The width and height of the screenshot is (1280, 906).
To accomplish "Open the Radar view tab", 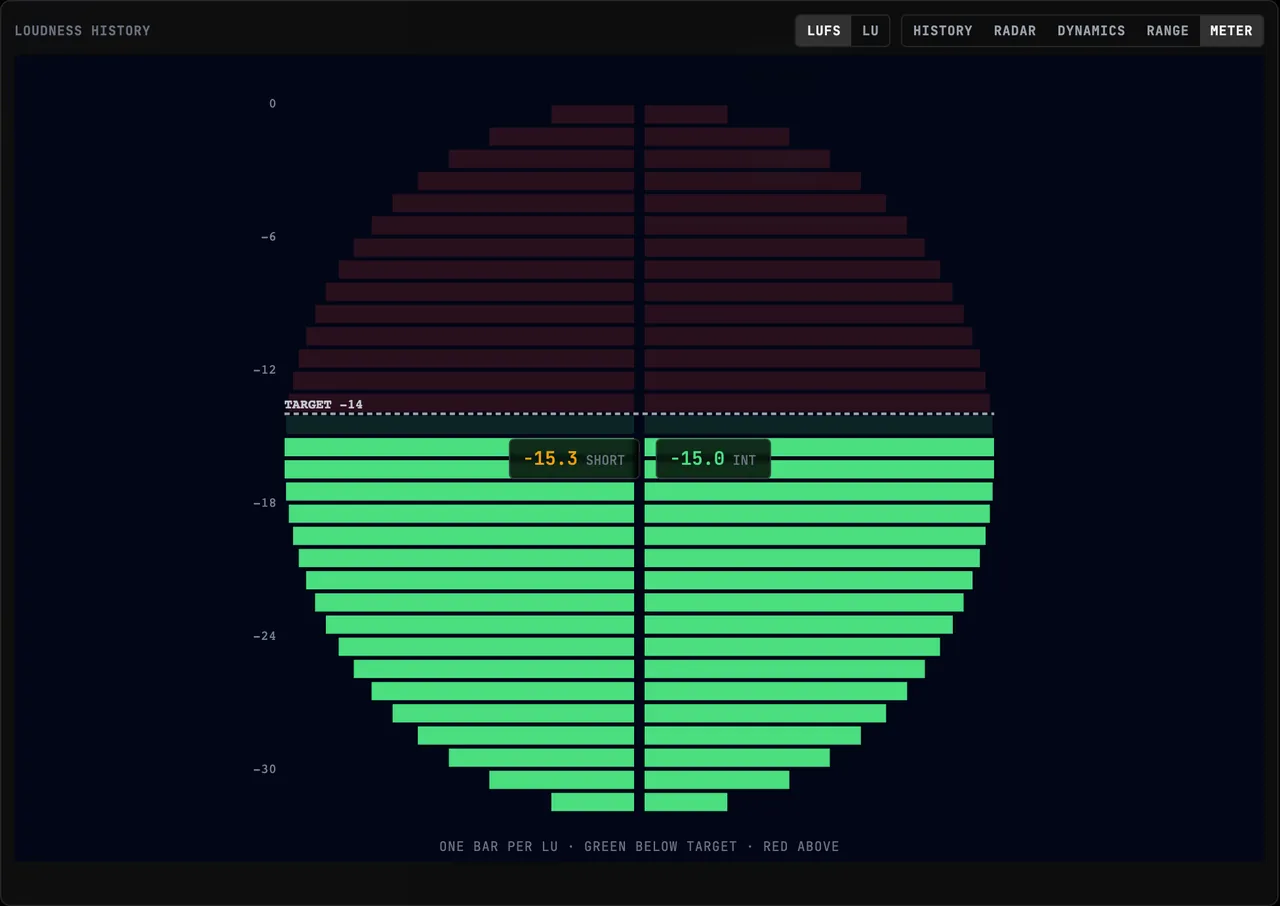I will point(1015,31).
